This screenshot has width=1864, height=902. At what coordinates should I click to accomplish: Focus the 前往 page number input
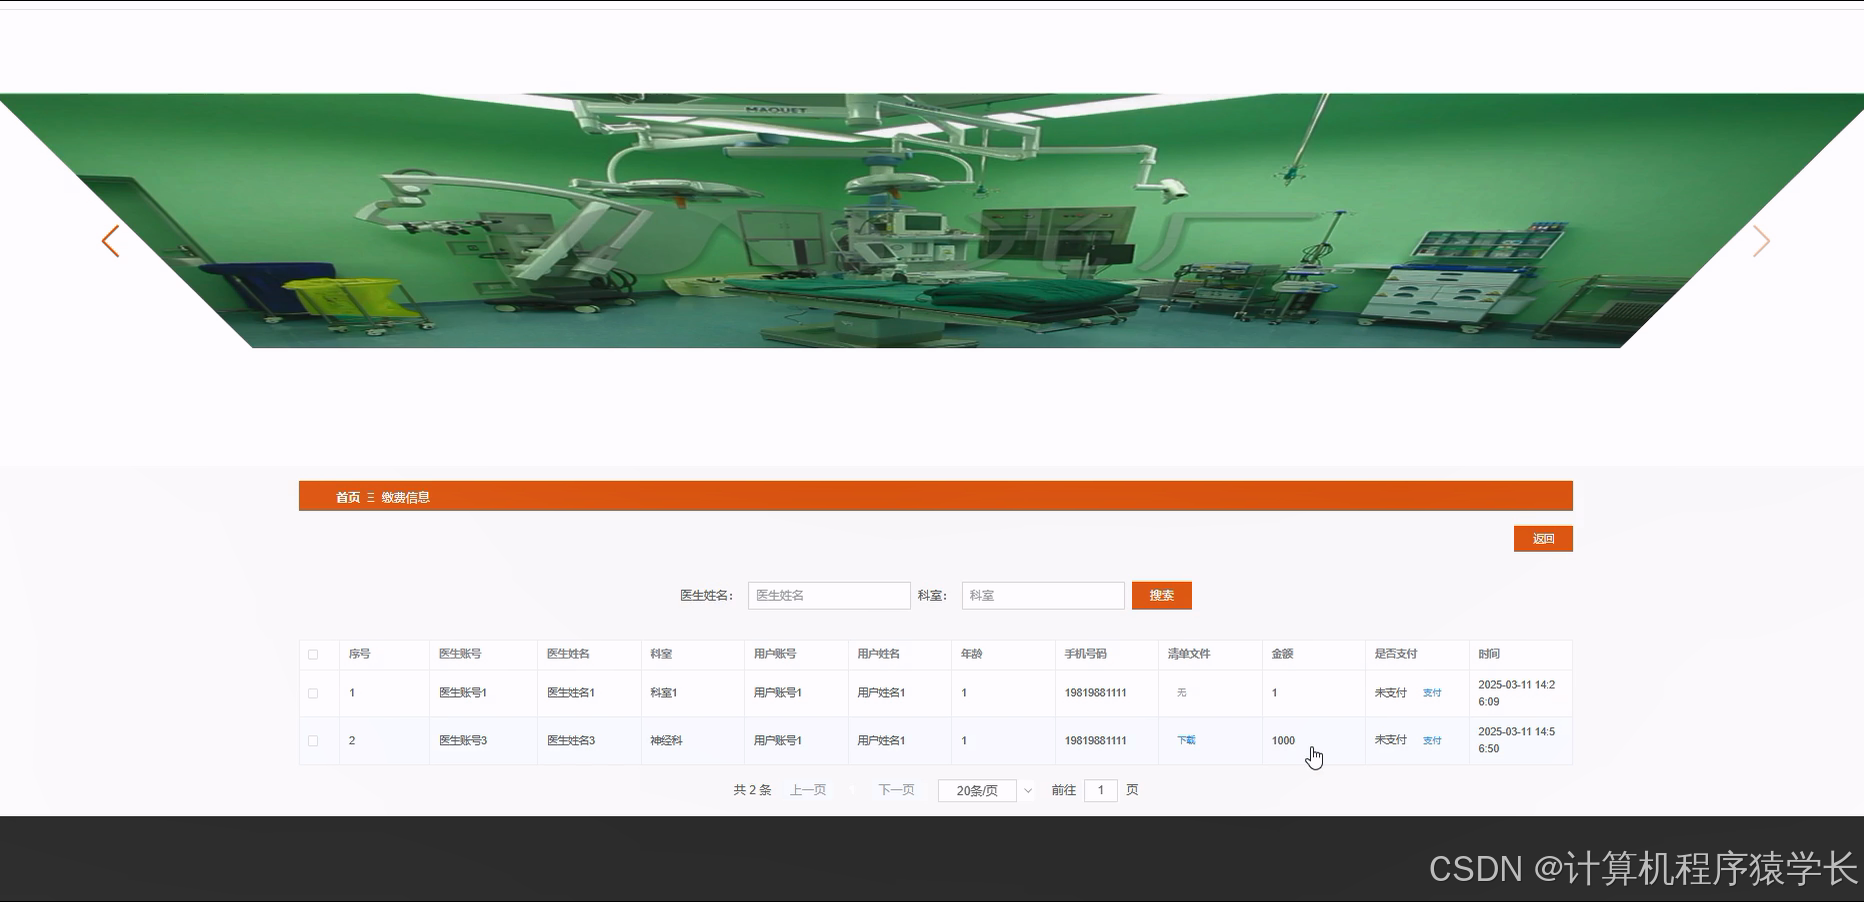(x=1100, y=790)
